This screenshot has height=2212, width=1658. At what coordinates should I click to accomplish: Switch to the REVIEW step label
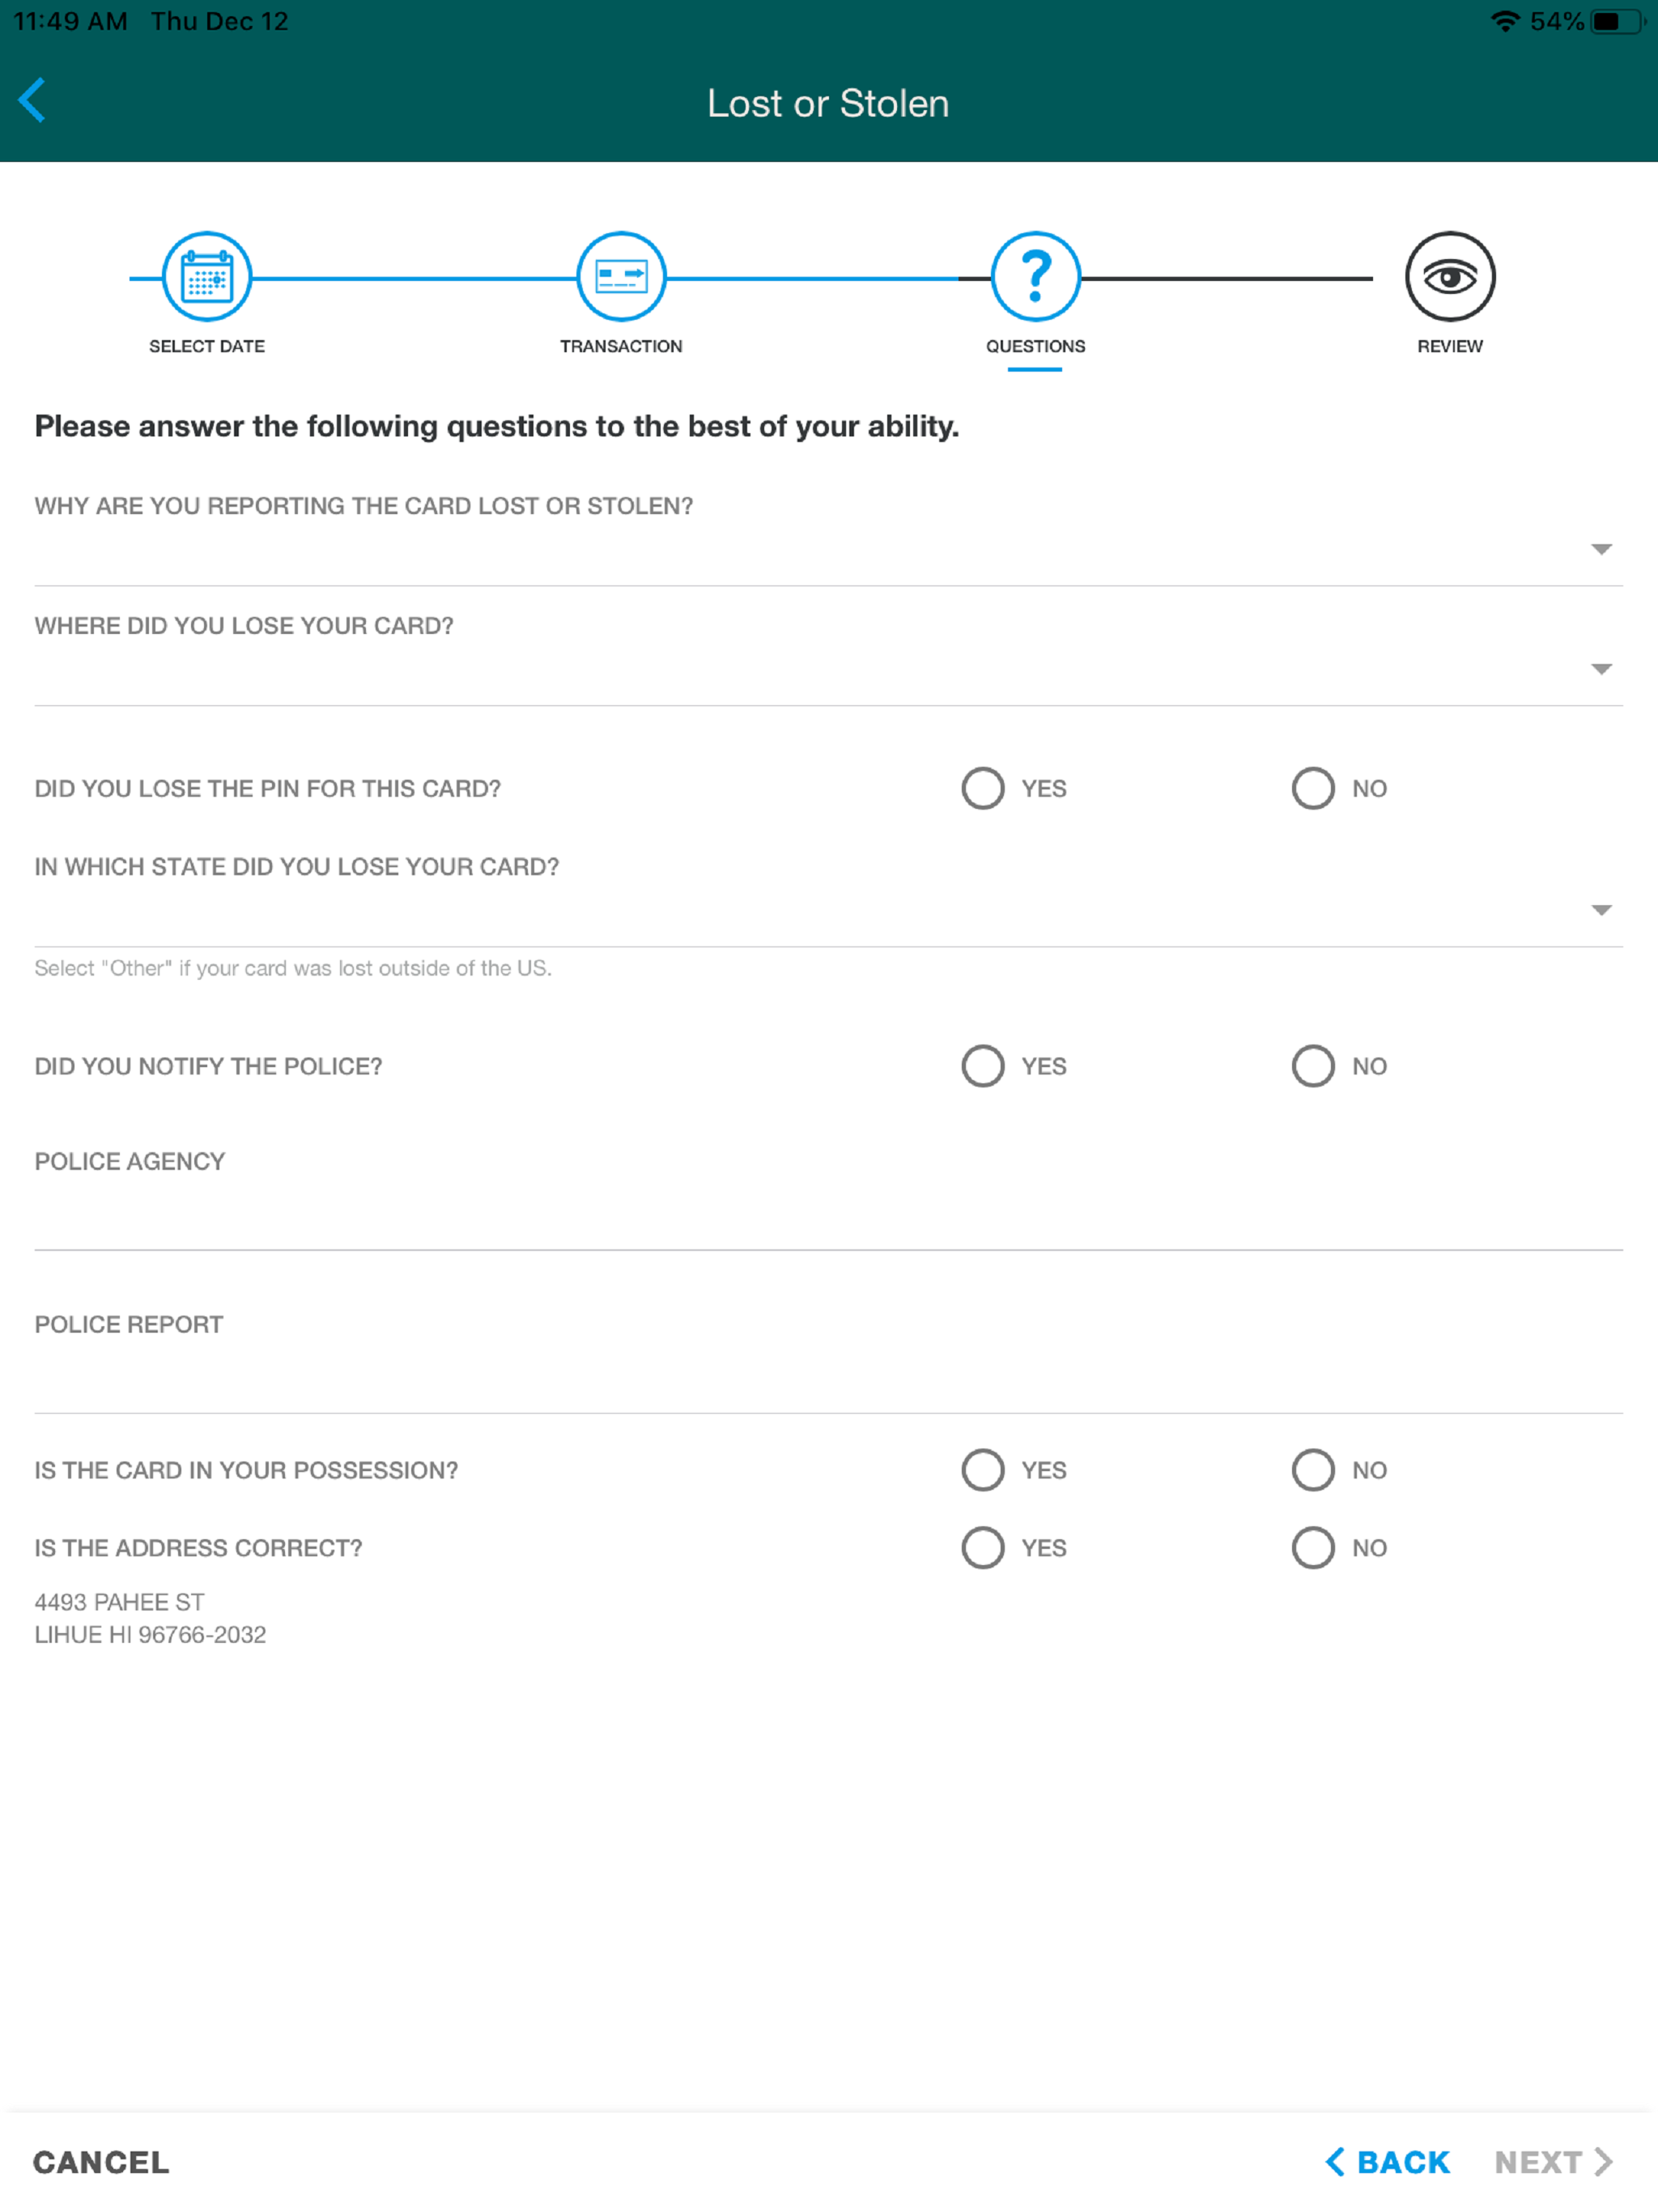(1450, 346)
